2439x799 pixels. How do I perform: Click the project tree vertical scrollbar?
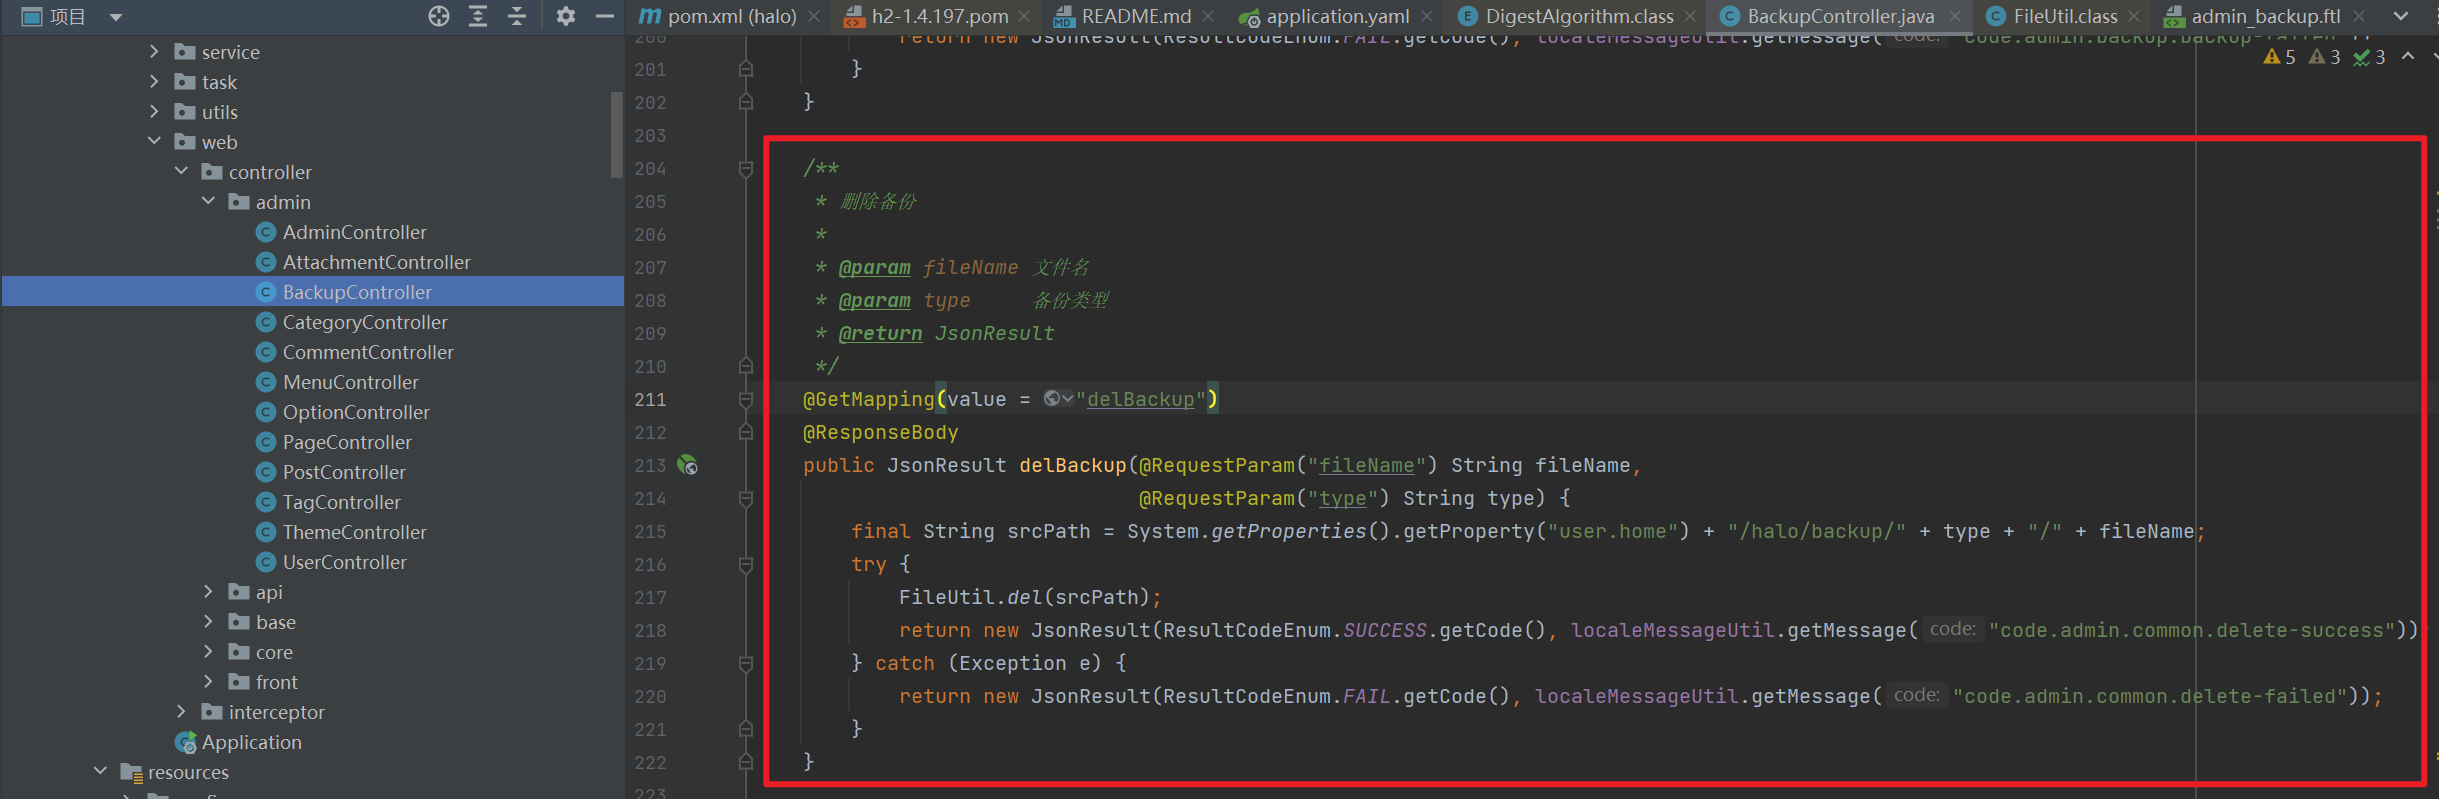616,134
